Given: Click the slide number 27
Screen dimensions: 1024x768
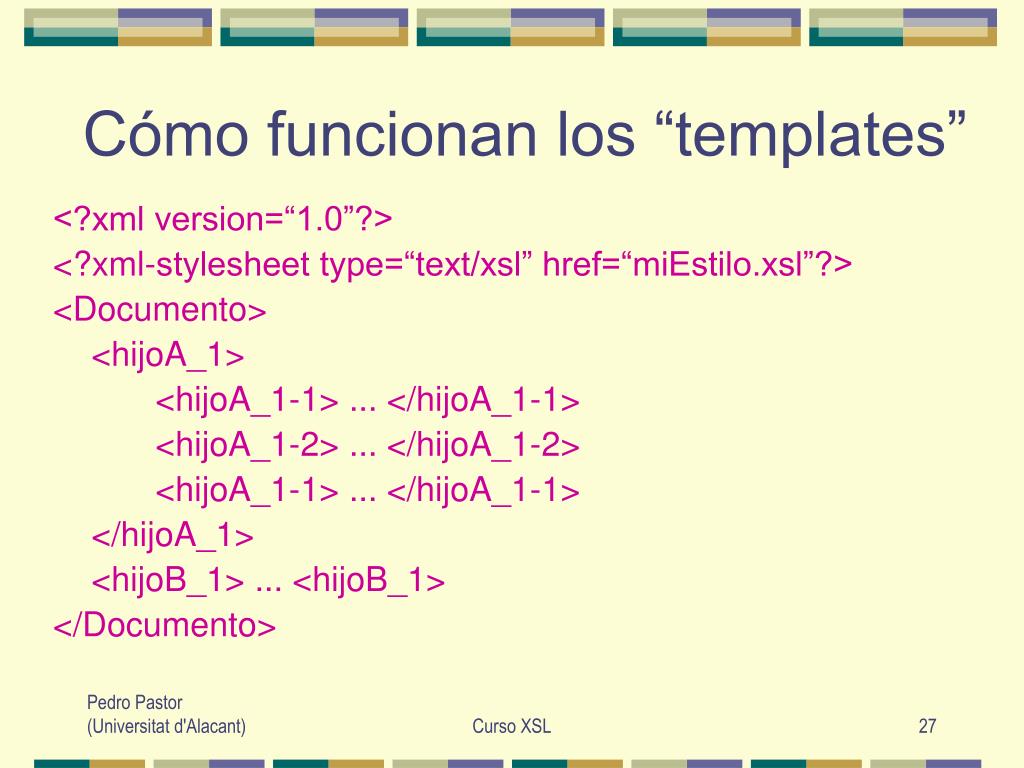Looking at the screenshot, I should click(927, 726).
